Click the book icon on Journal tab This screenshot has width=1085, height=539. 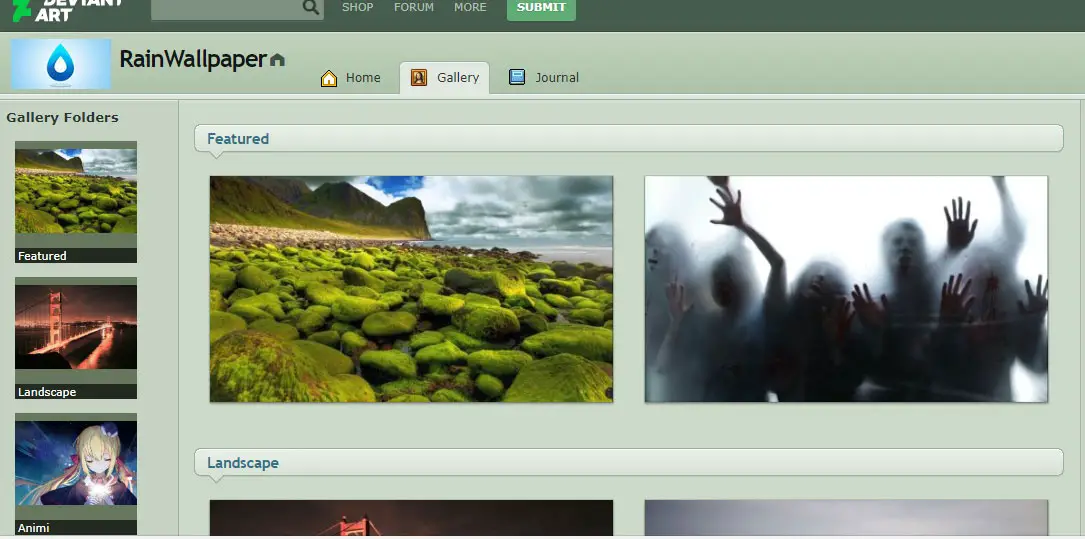517,77
